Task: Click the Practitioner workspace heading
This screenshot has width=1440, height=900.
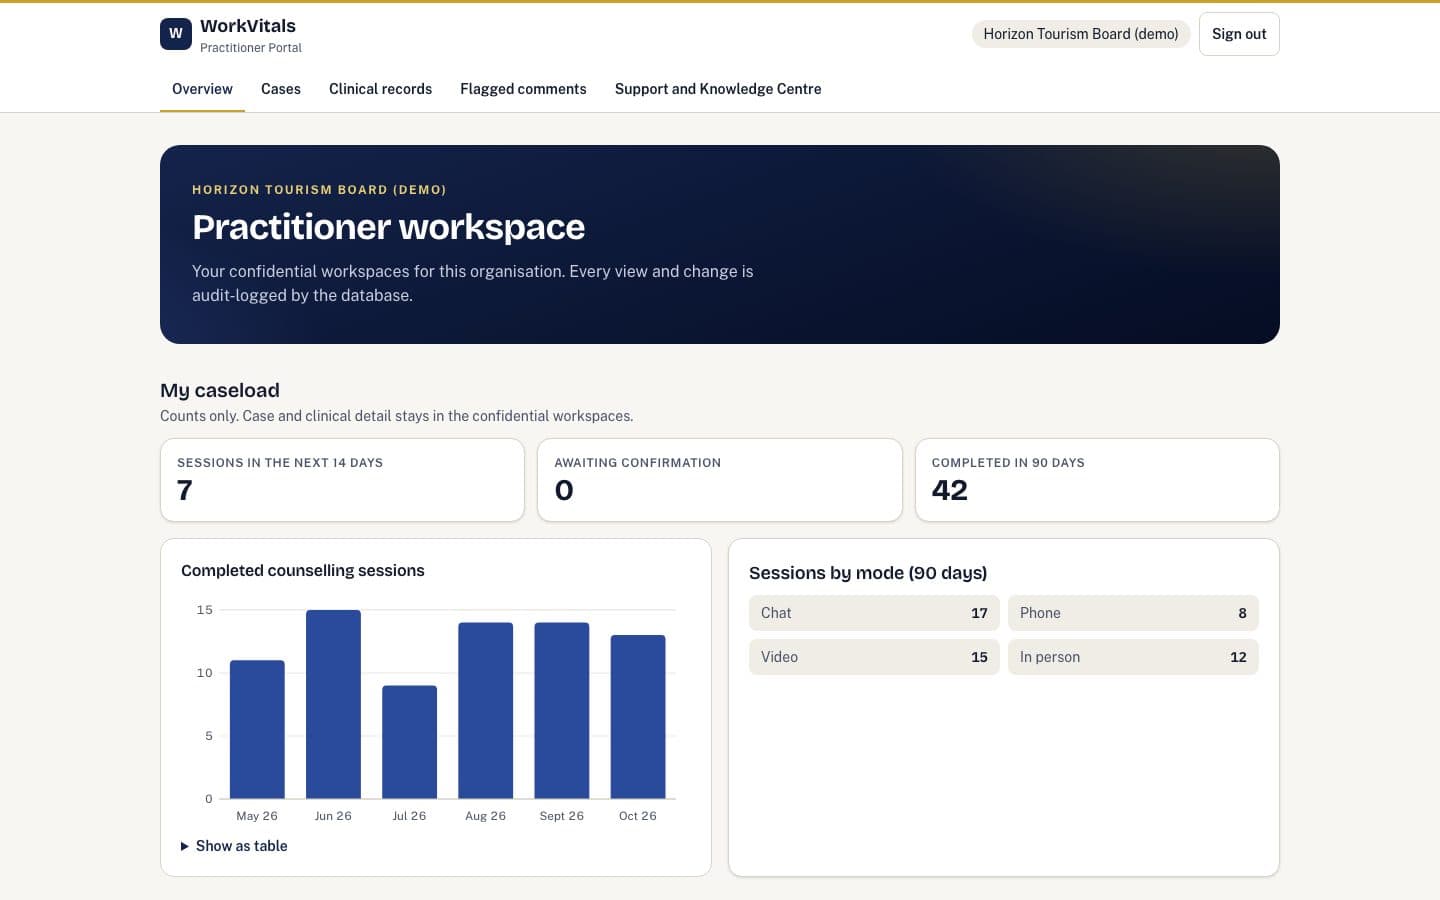Action: pyautogui.click(x=388, y=227)
